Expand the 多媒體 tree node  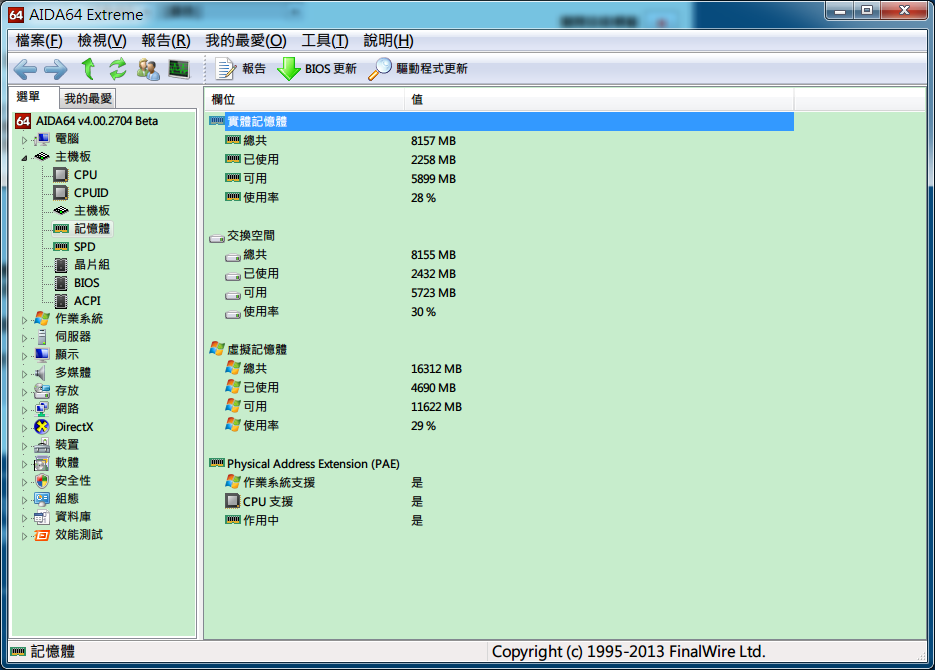point(24,373)
